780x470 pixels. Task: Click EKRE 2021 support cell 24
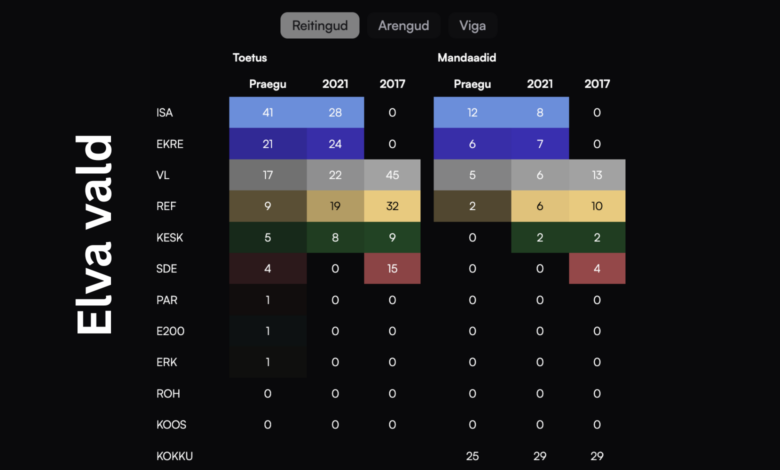pos(335,144)
